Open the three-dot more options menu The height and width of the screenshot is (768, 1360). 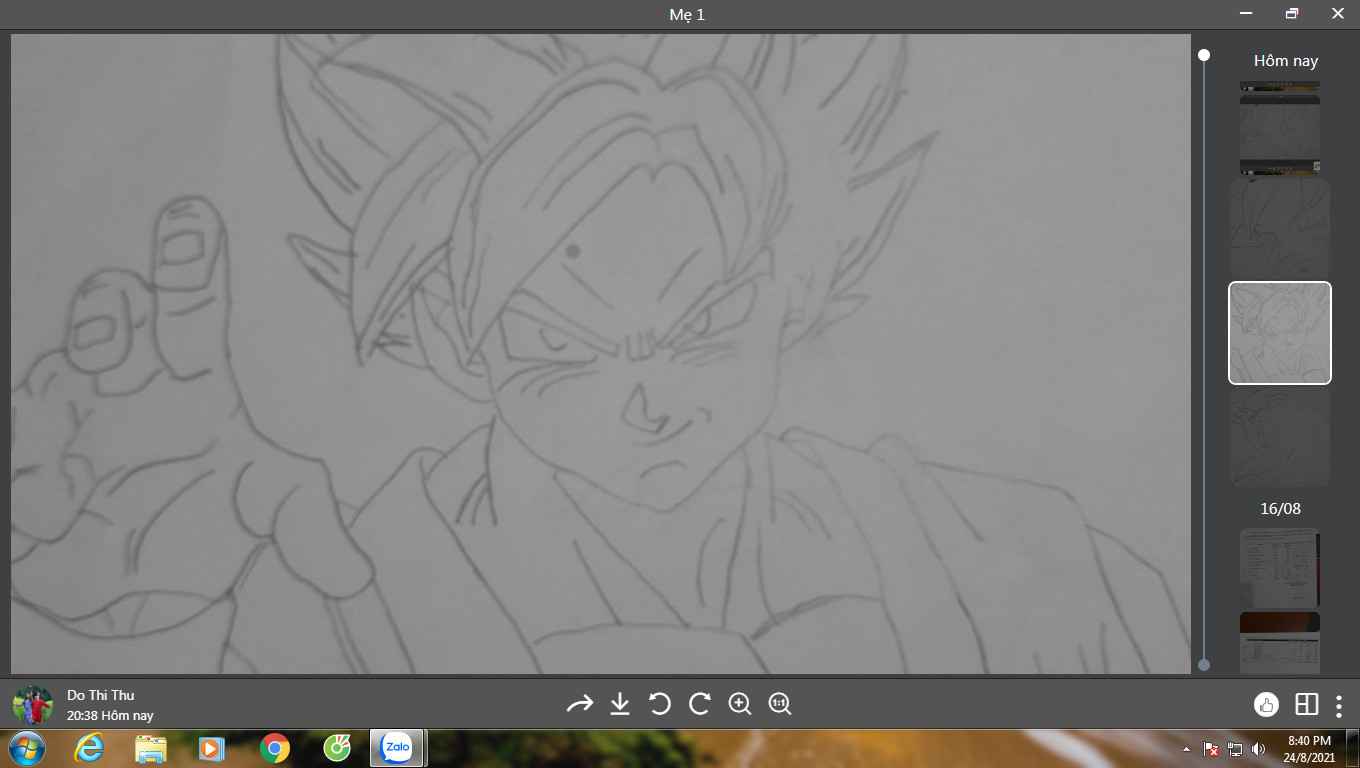[x=1339, y=705]
